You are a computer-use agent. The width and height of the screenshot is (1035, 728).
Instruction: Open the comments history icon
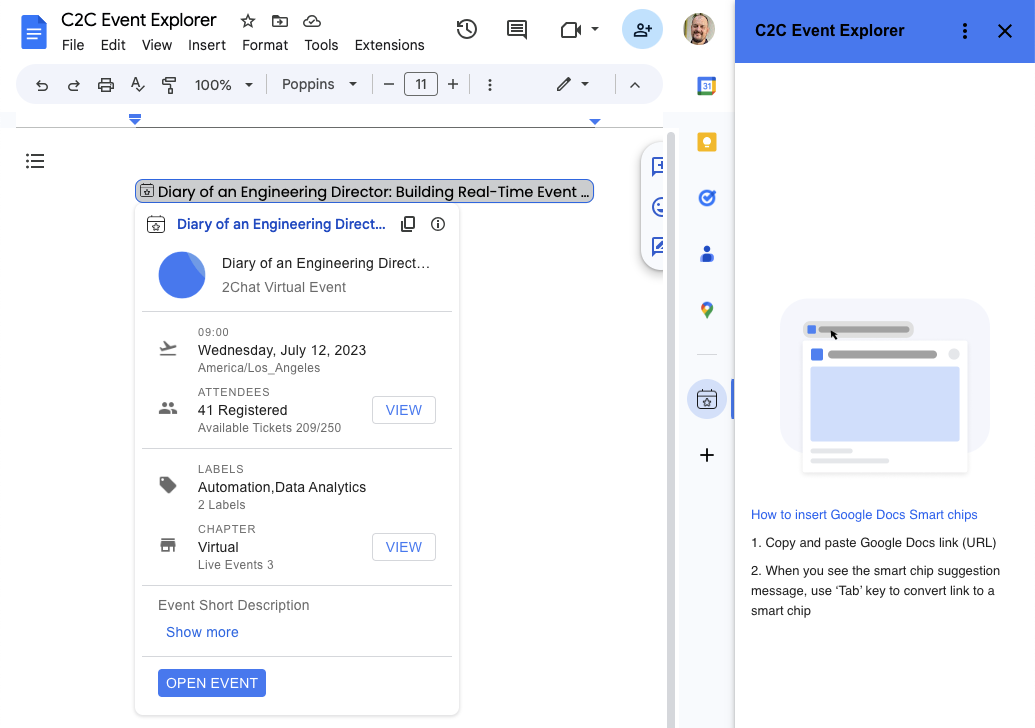(x=517, y=29)
